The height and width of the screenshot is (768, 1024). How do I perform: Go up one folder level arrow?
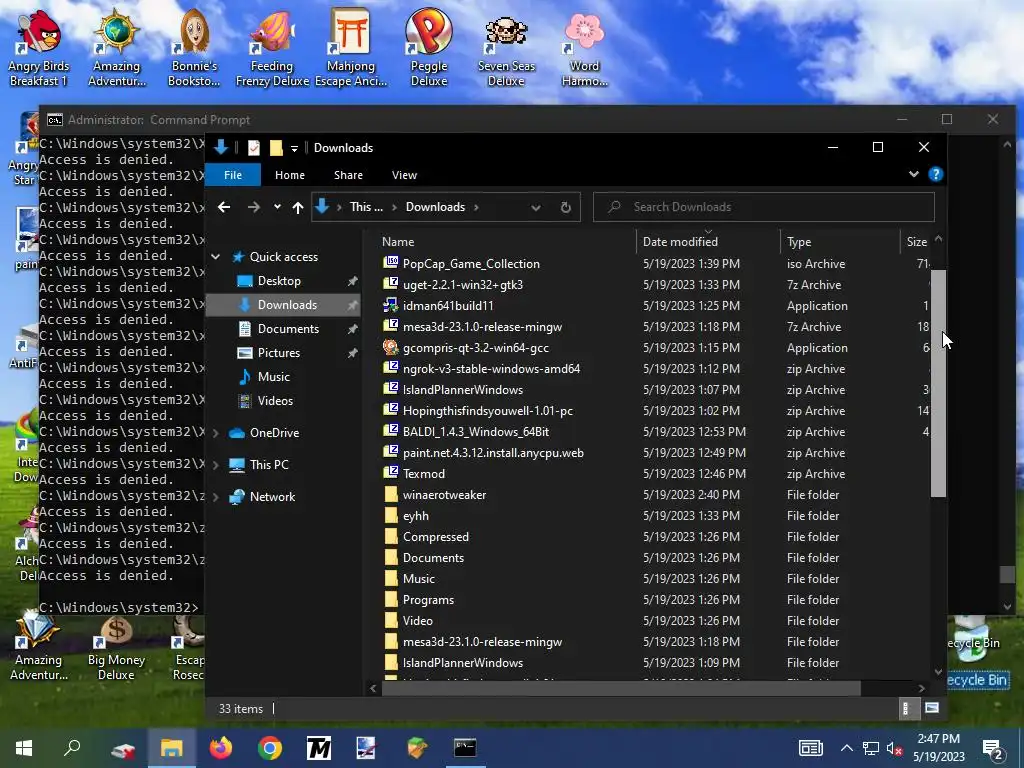coord(298,207)
